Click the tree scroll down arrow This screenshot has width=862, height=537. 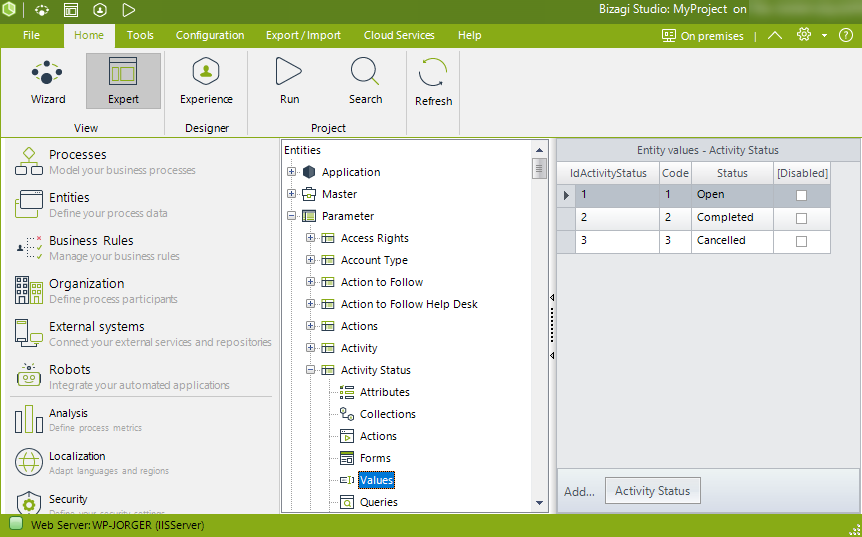(539, 503)
